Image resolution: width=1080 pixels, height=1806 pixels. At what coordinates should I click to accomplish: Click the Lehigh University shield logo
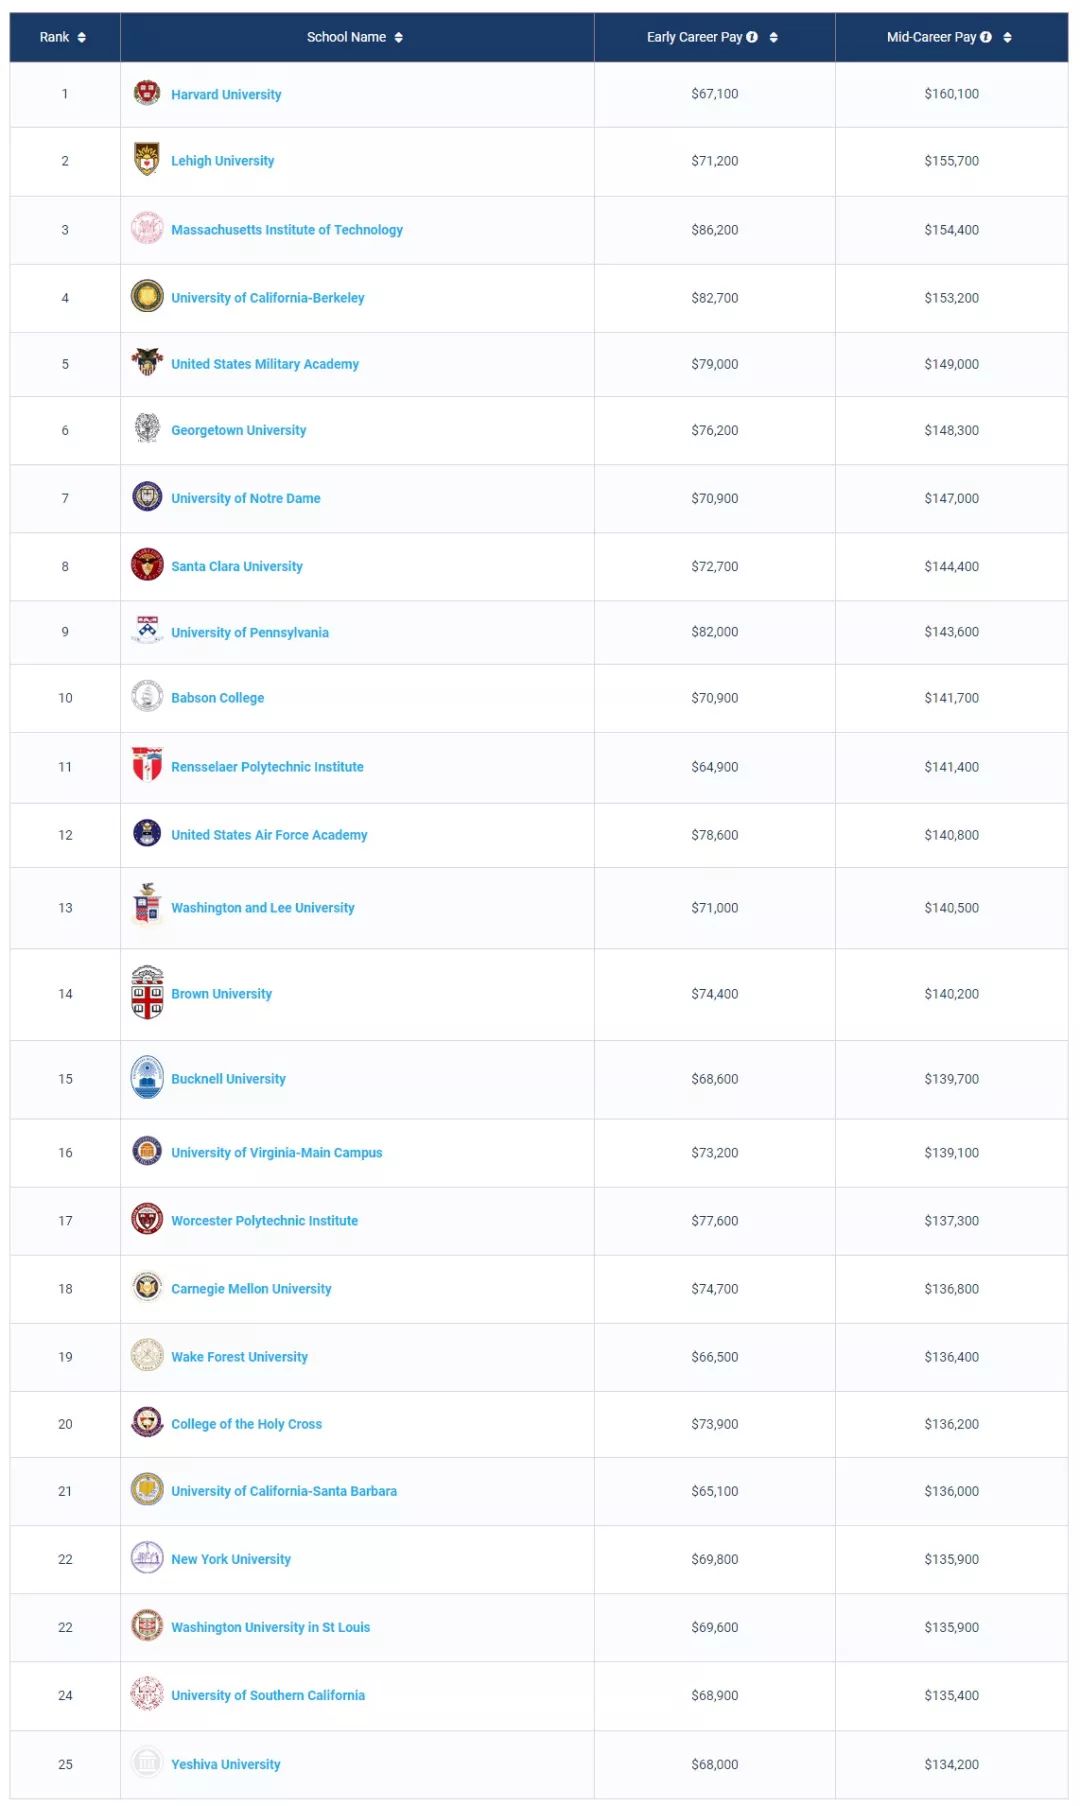tap(147, 159)
